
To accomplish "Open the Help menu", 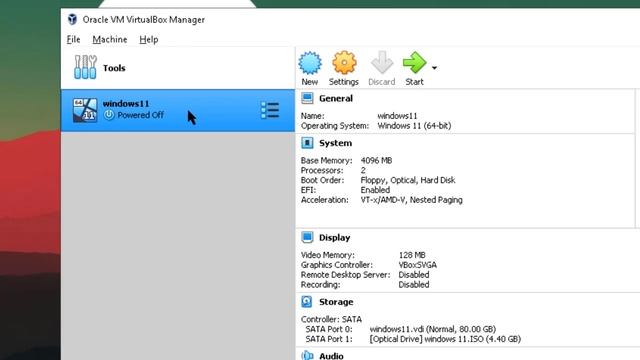I will coord(149,40).
